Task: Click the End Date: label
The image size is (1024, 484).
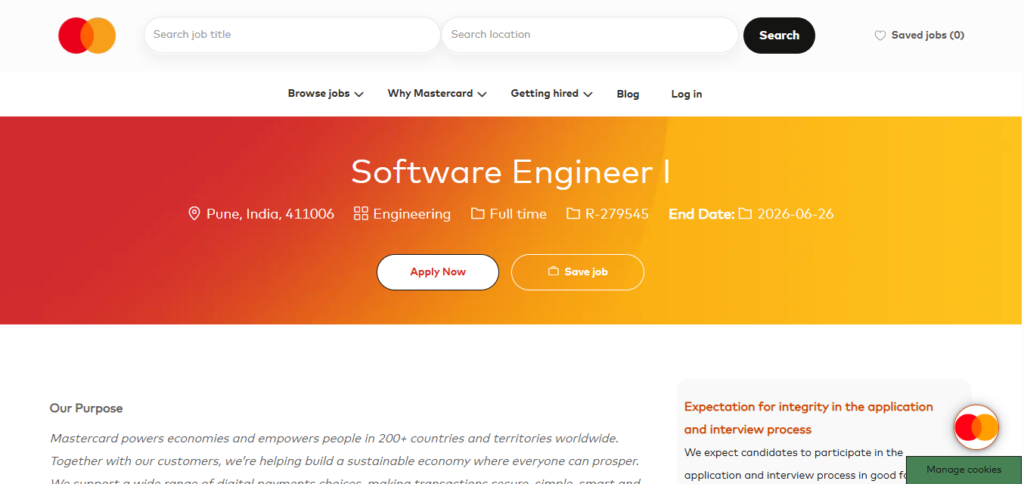Action: click(x=701, y=214)
